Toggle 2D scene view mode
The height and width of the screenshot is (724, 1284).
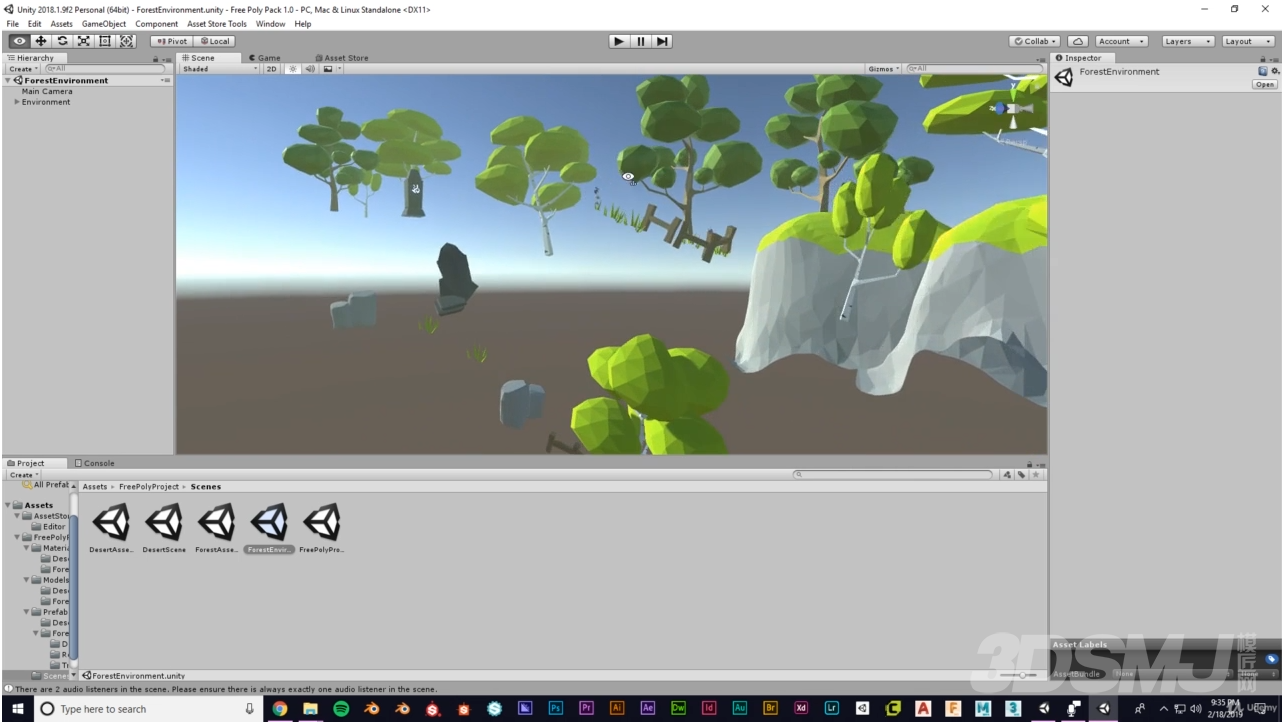coord(271,69)
